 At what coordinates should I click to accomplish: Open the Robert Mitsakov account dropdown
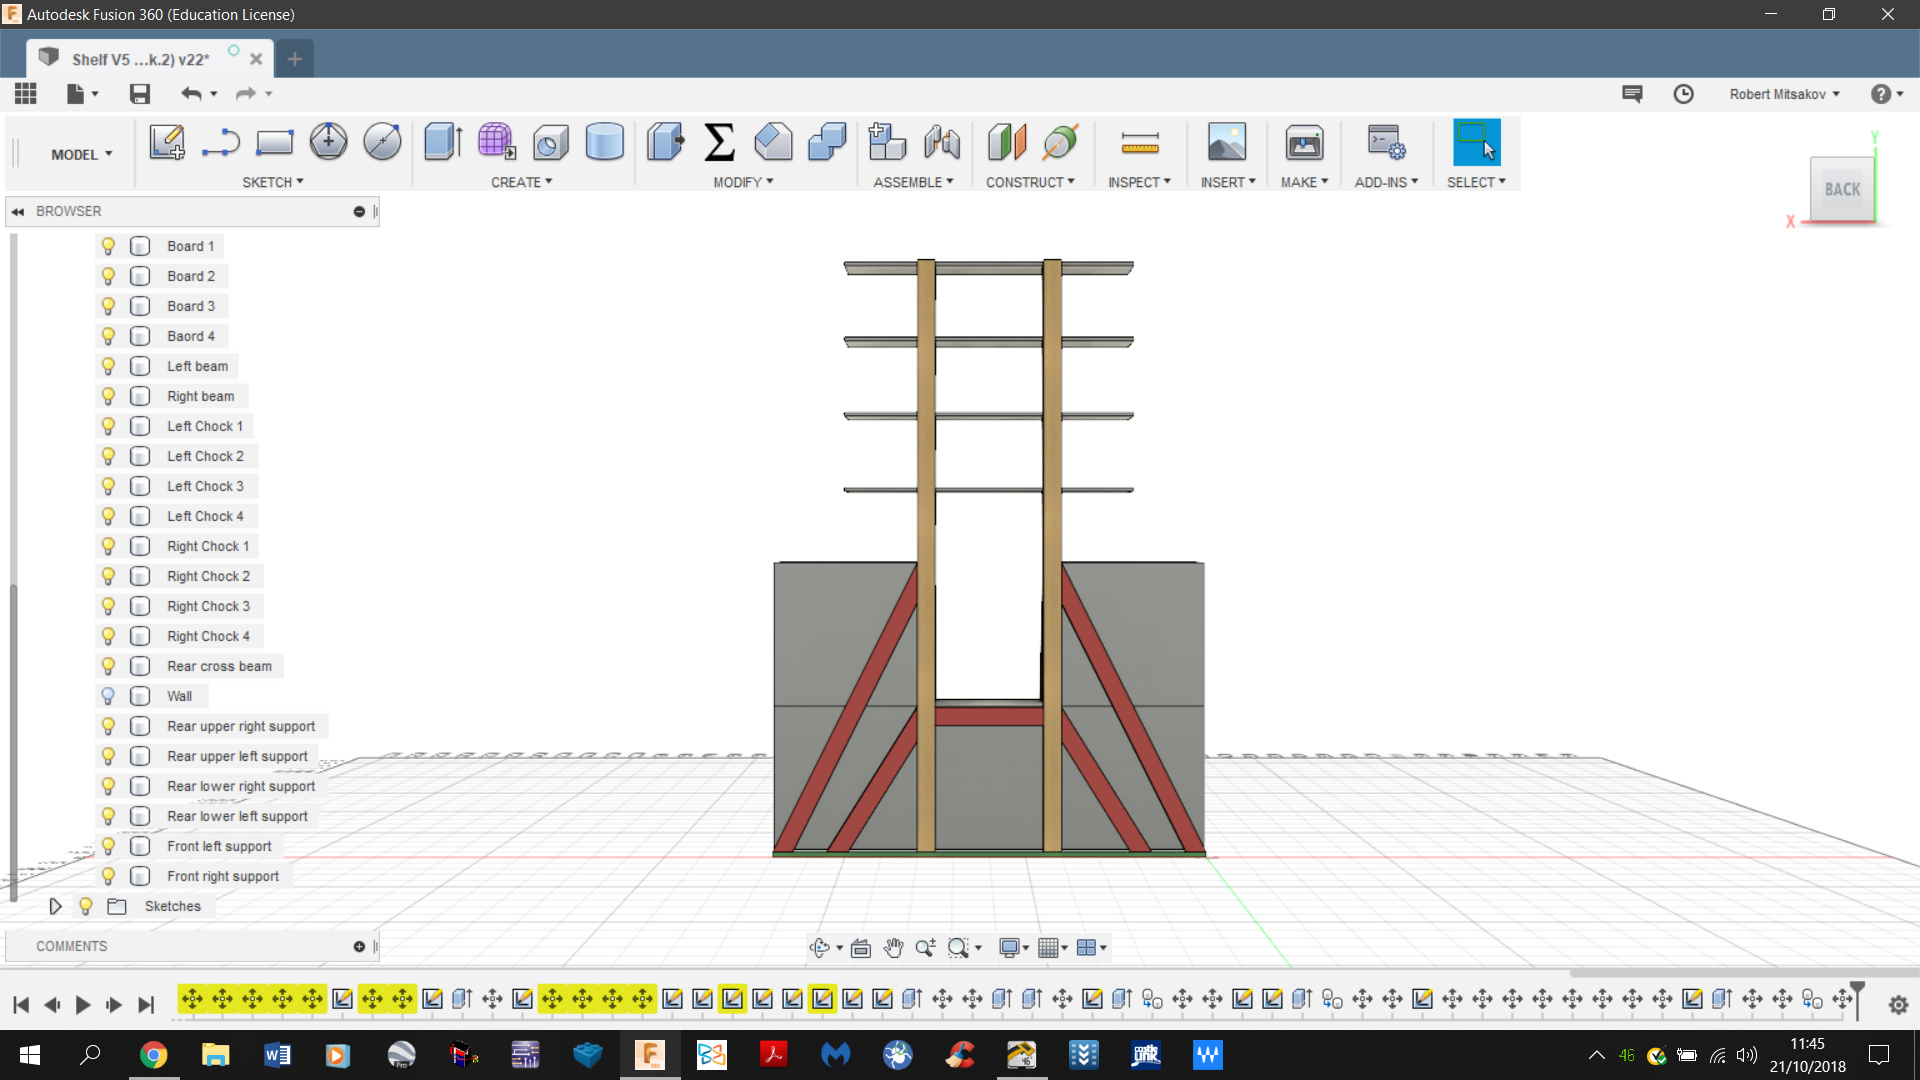pos(1784,94)
